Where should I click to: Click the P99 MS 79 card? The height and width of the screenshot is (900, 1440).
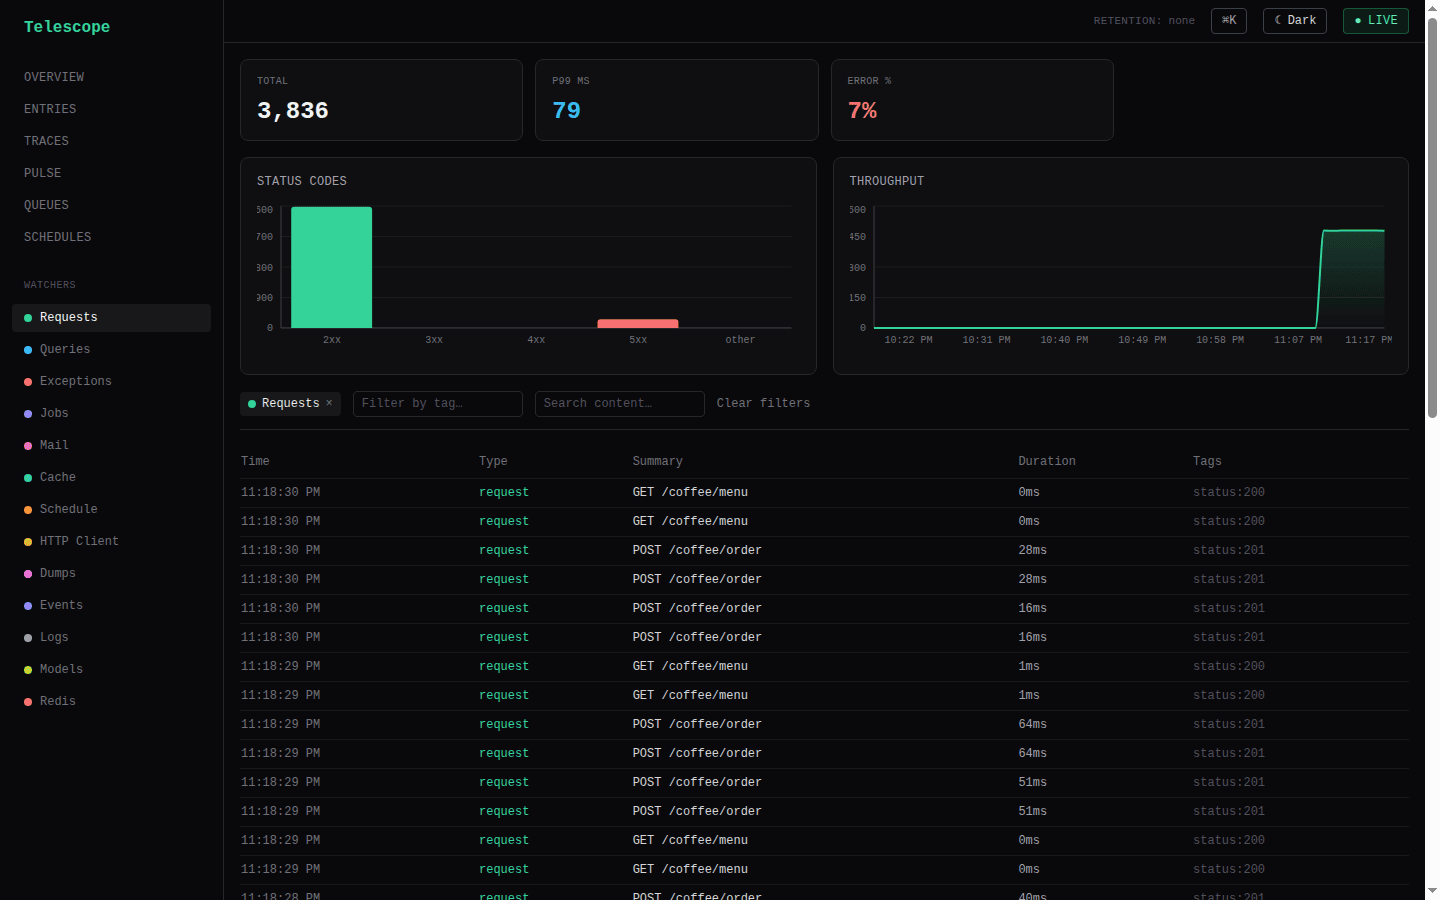click(x=677, y=100)
